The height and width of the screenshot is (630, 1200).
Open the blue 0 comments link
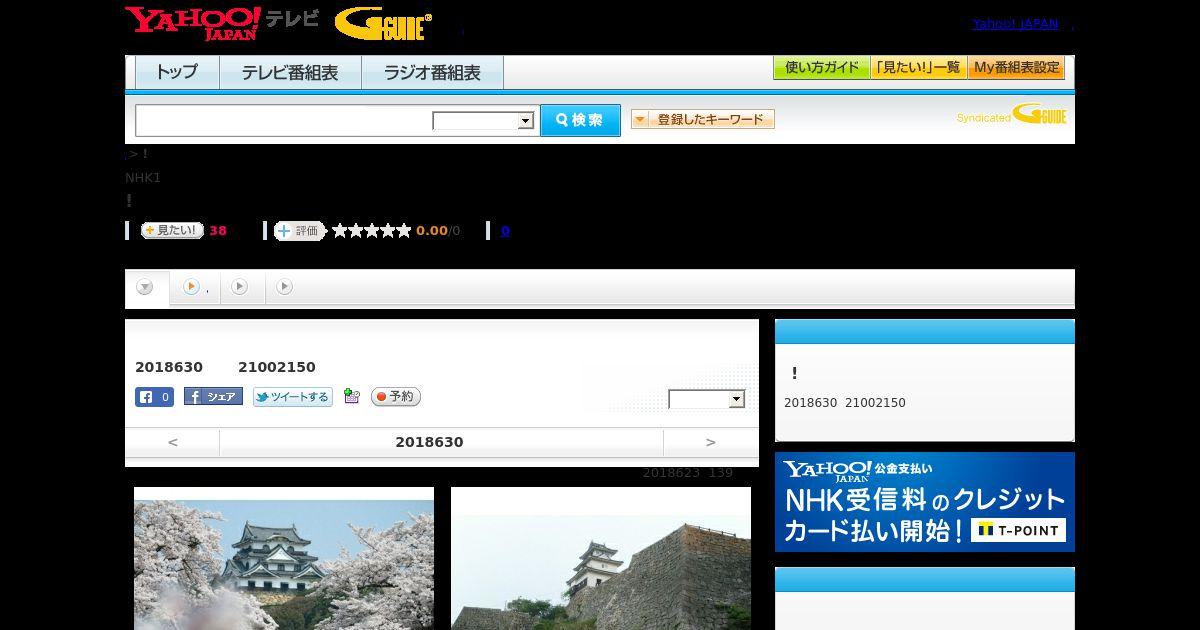click(x=505, y=231)
